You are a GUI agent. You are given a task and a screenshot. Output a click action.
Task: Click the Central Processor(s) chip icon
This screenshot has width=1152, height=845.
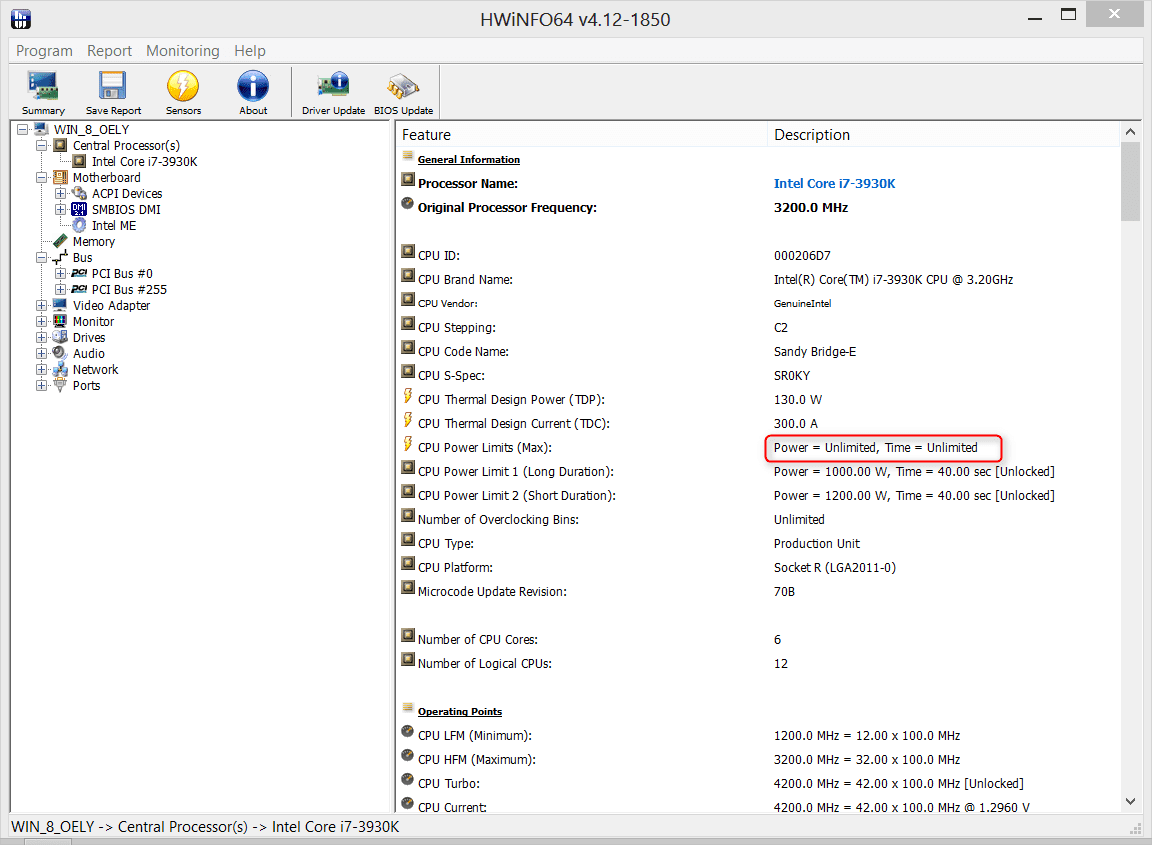point(60,145)
